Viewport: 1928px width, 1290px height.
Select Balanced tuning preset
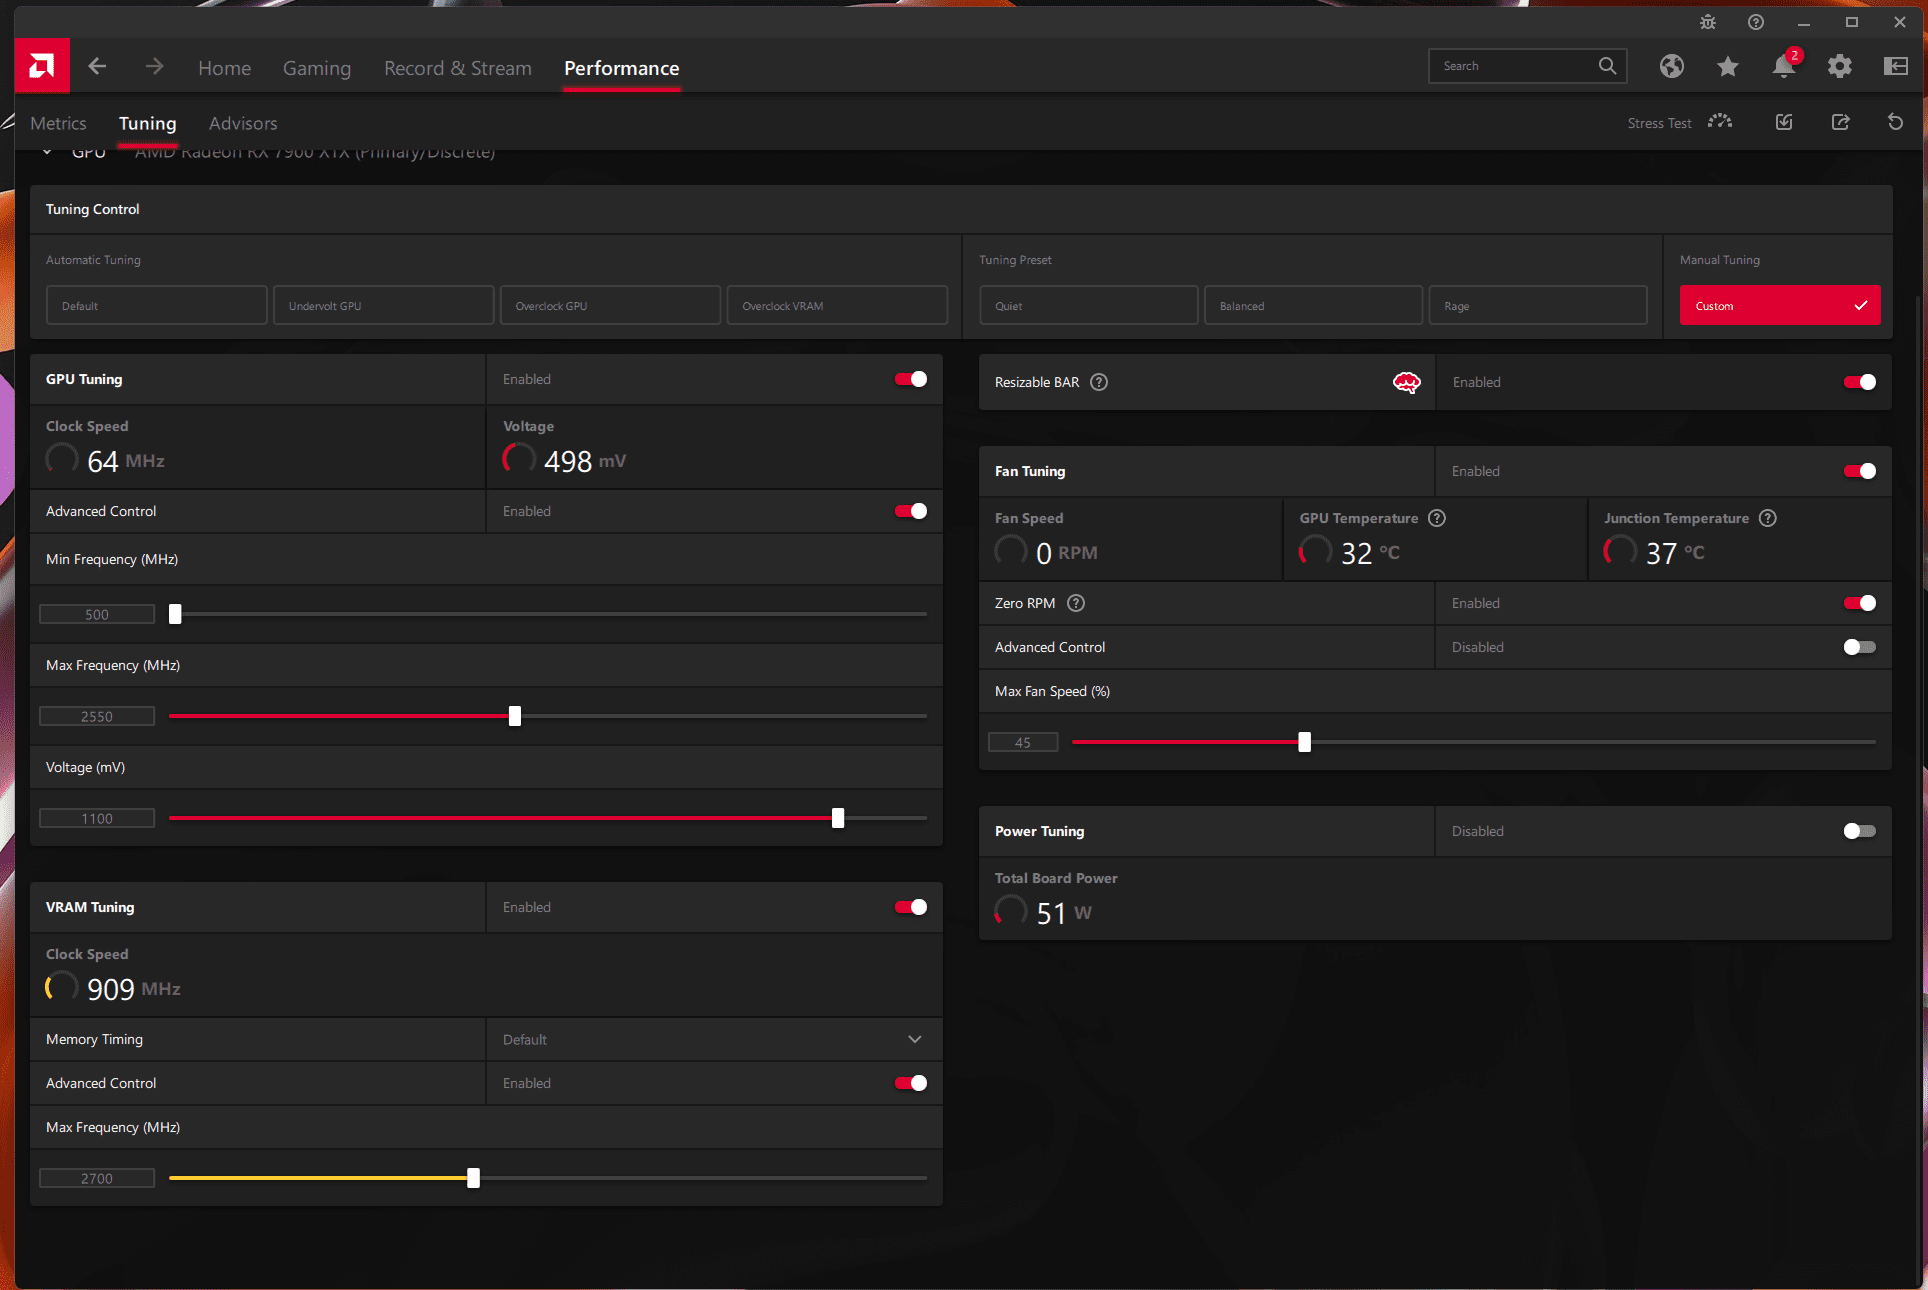[1314, 305]
